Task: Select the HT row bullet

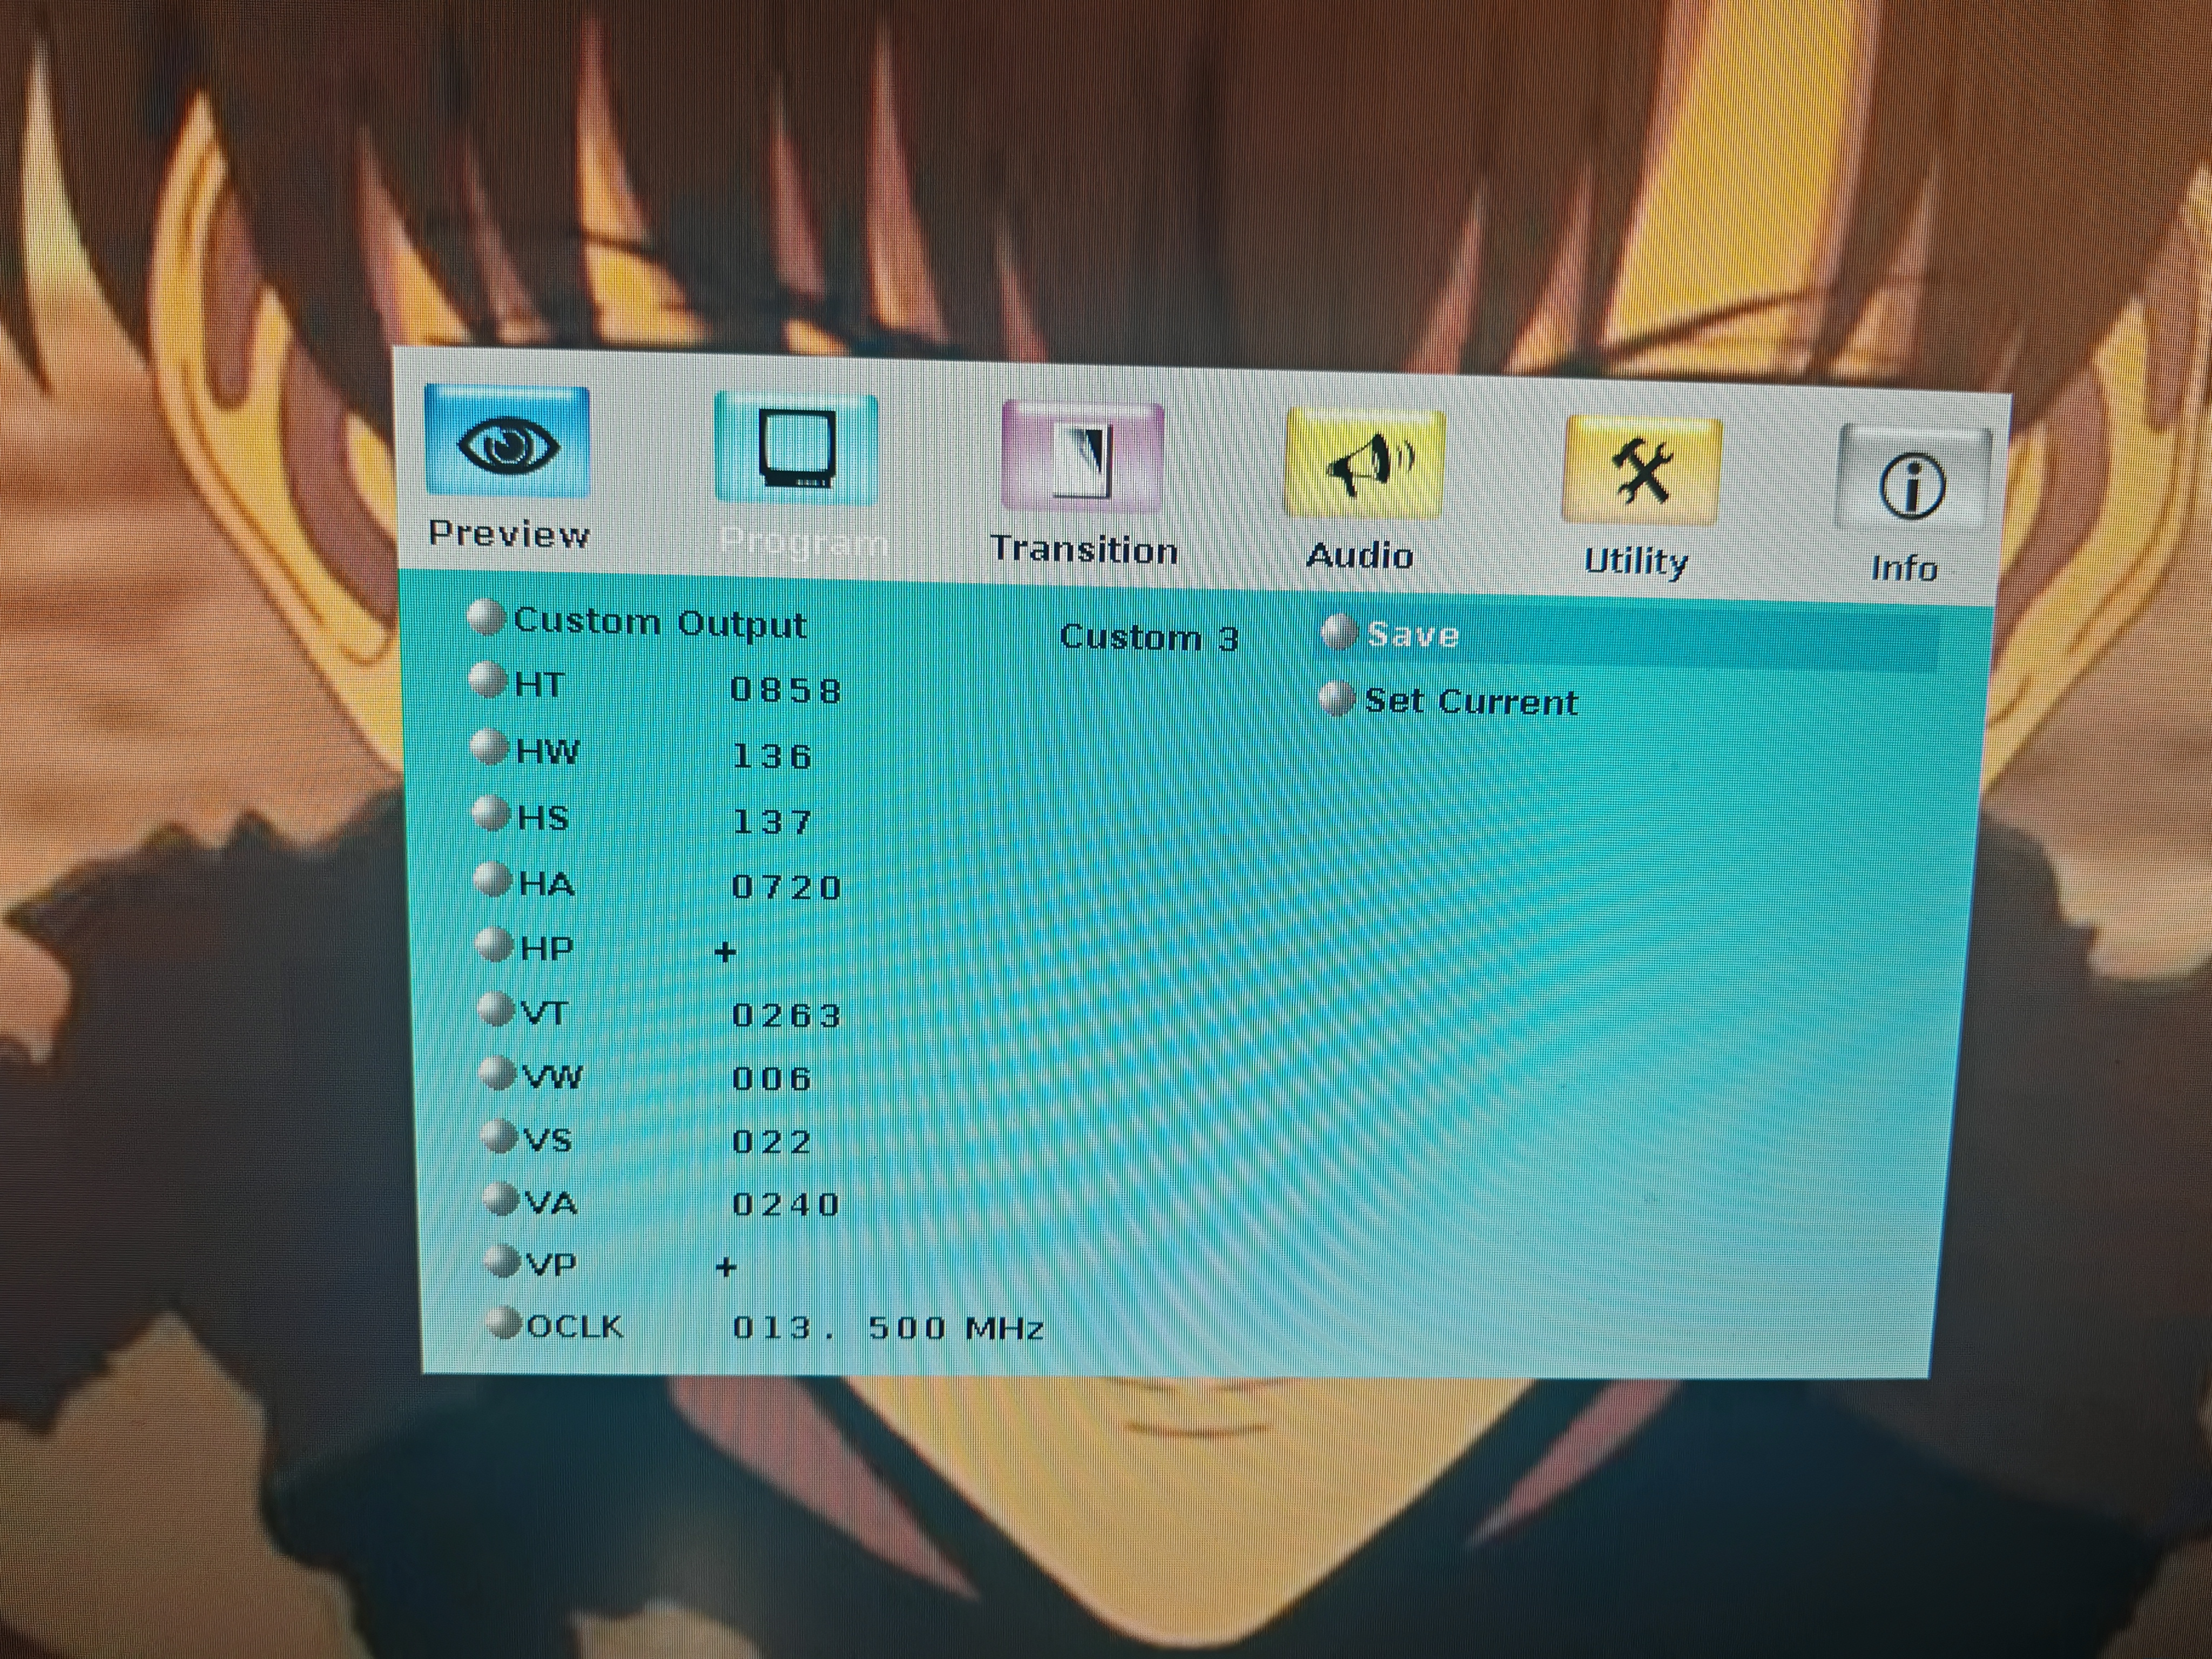Action: pos(488,680)
